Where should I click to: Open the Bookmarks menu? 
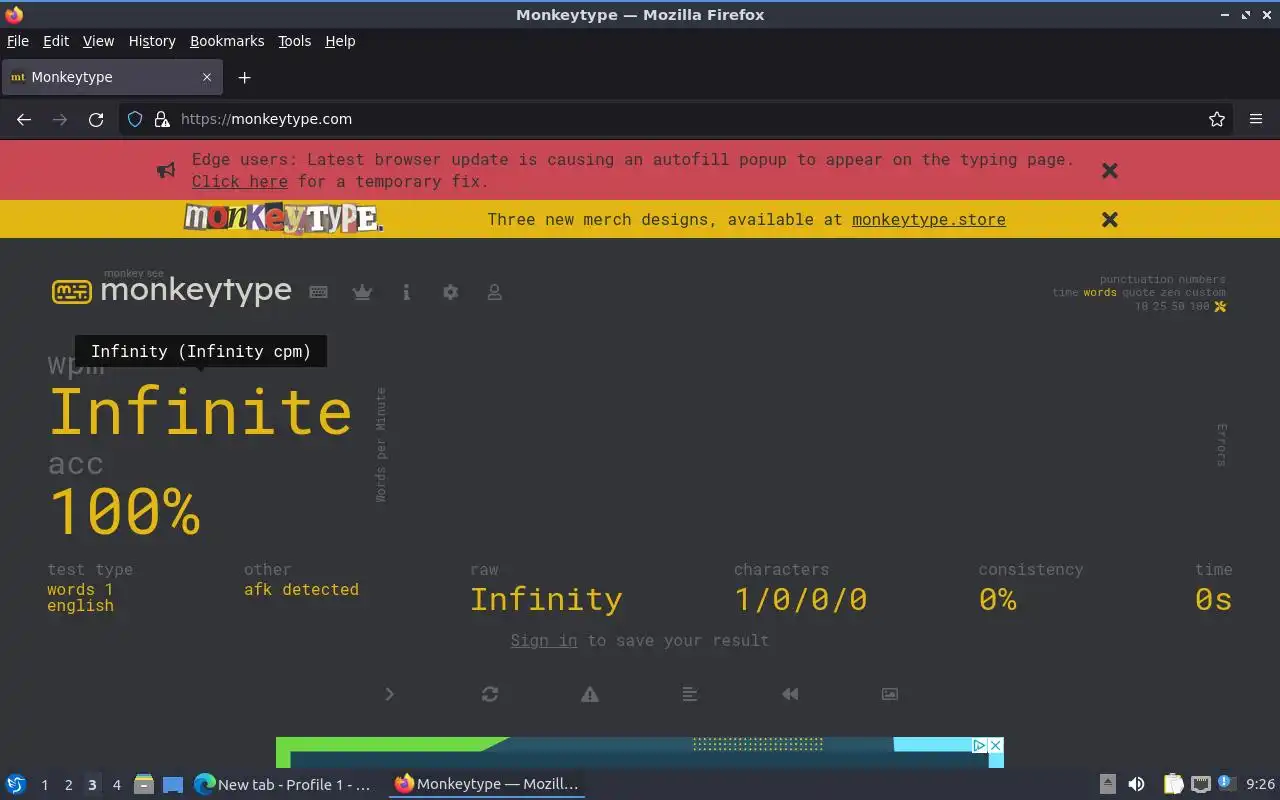tap(227, 41)
